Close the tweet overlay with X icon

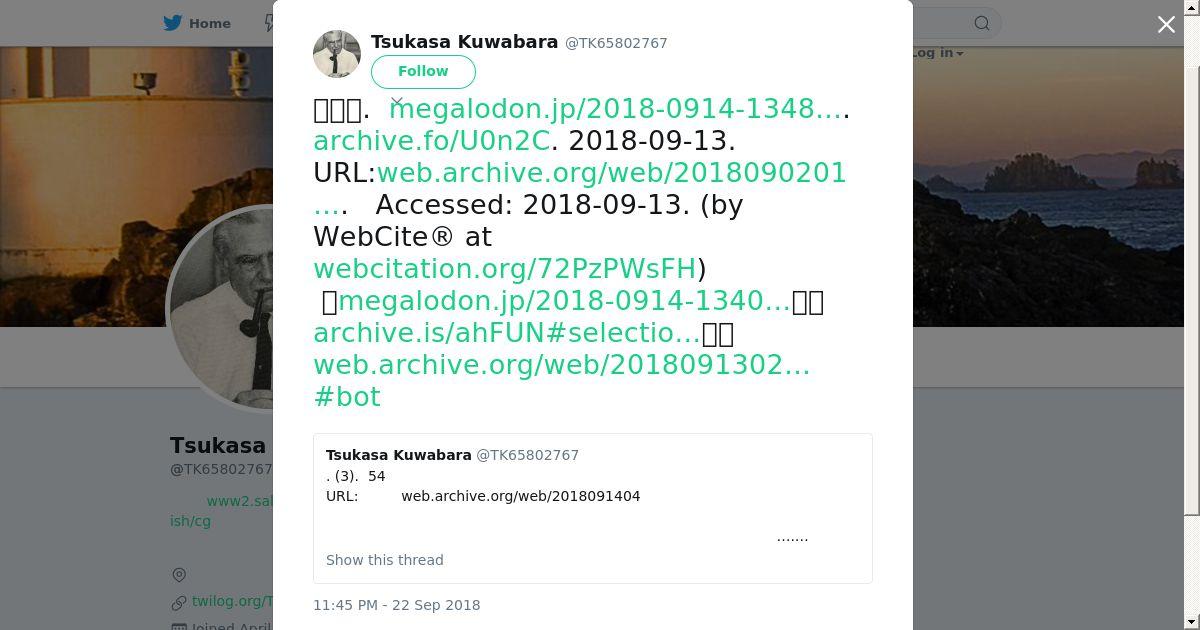1166,24
